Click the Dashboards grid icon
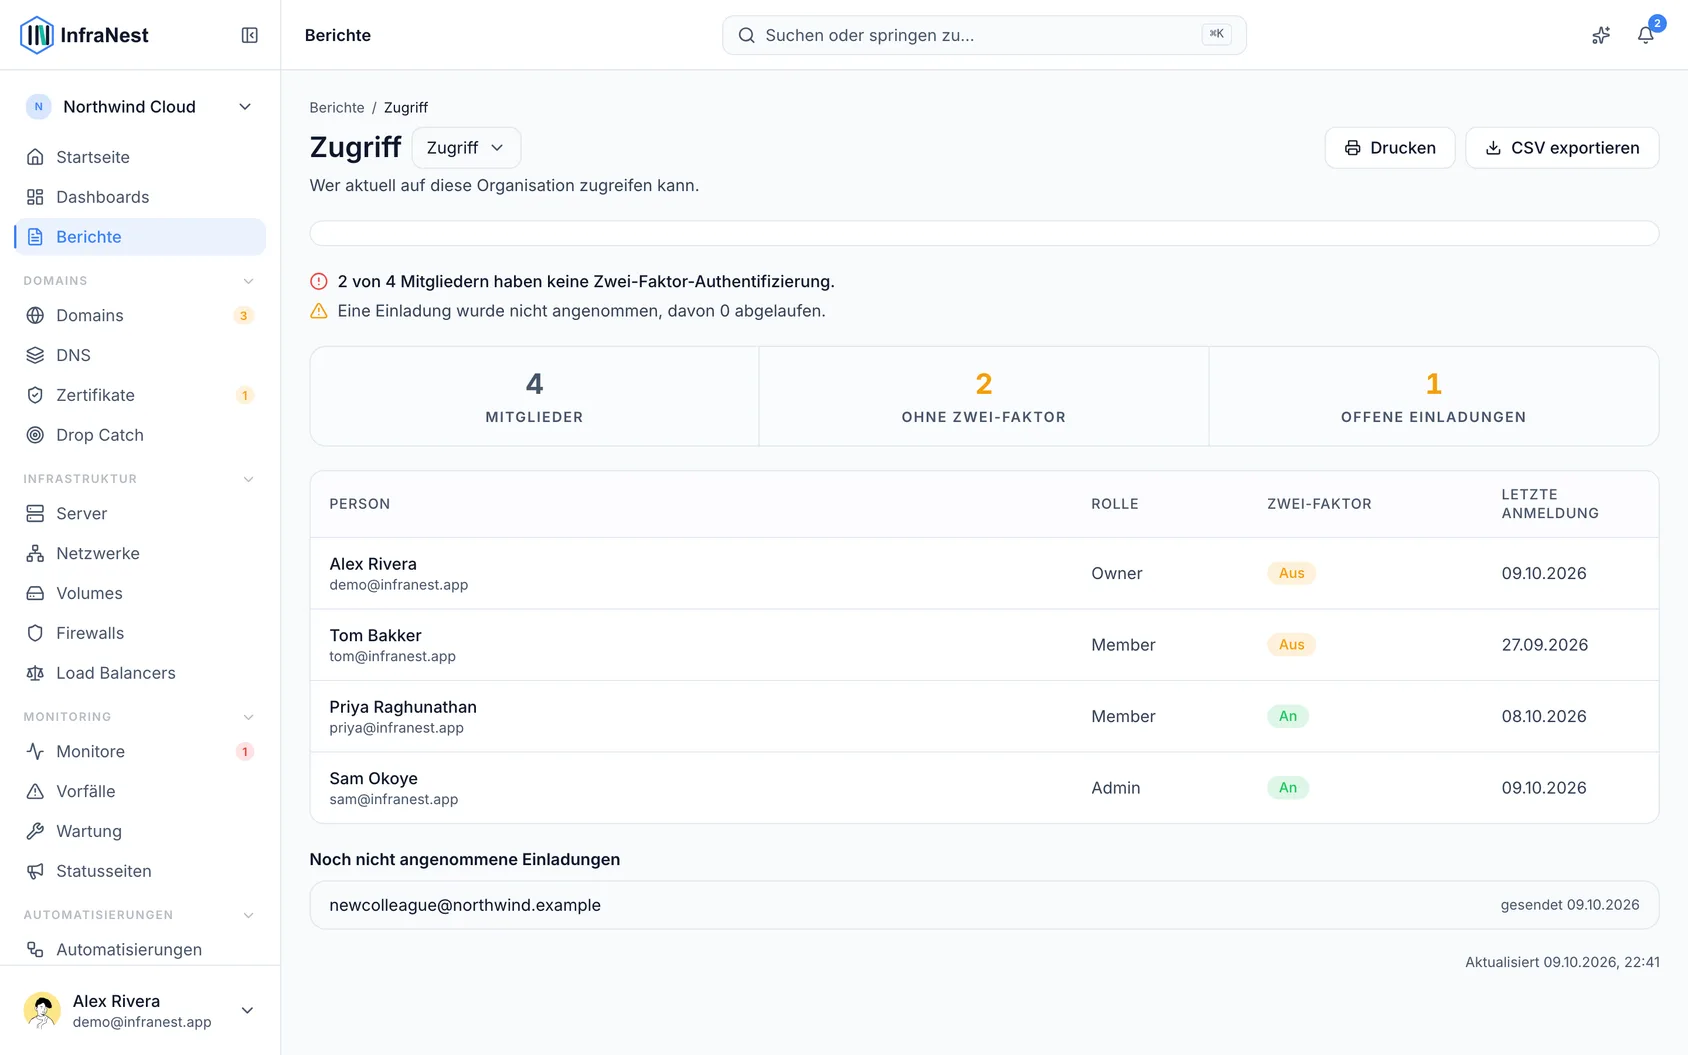The height and width of the screenshot is (1055, 1688). pos(35,197)
